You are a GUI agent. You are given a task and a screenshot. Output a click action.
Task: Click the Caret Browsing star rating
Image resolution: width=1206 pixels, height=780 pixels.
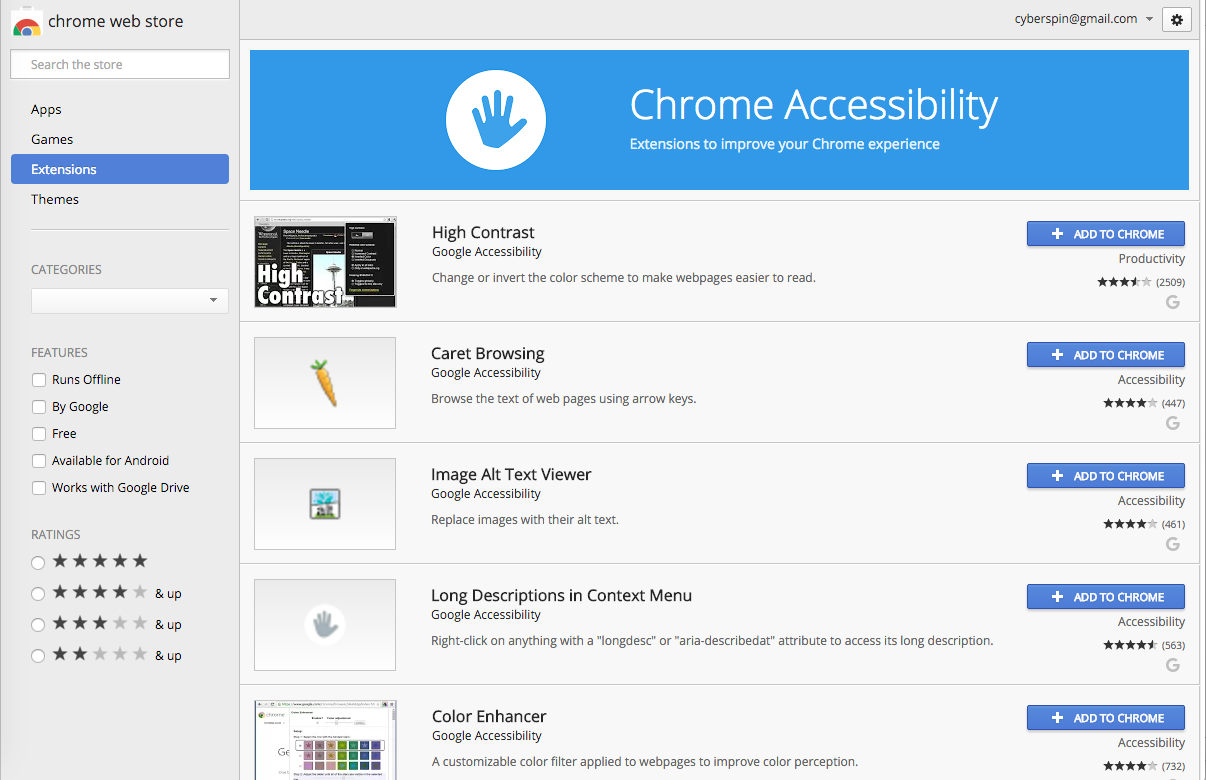tap(1130, 403)
